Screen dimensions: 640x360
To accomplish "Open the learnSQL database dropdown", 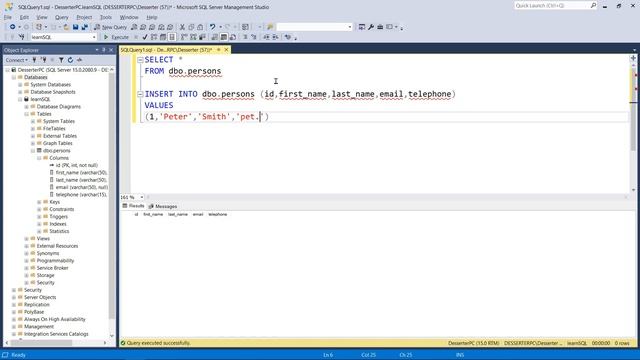I will (x=94, y=37).
